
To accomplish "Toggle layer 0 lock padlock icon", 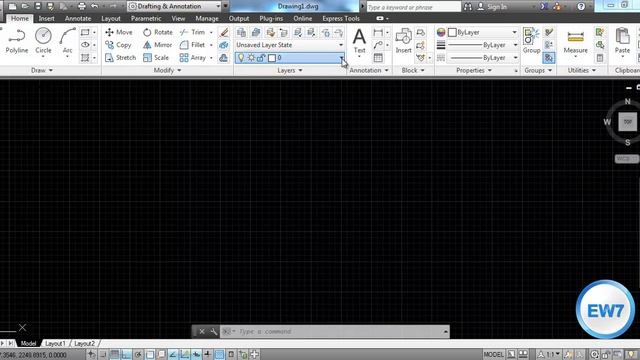I will pos(261,58).
